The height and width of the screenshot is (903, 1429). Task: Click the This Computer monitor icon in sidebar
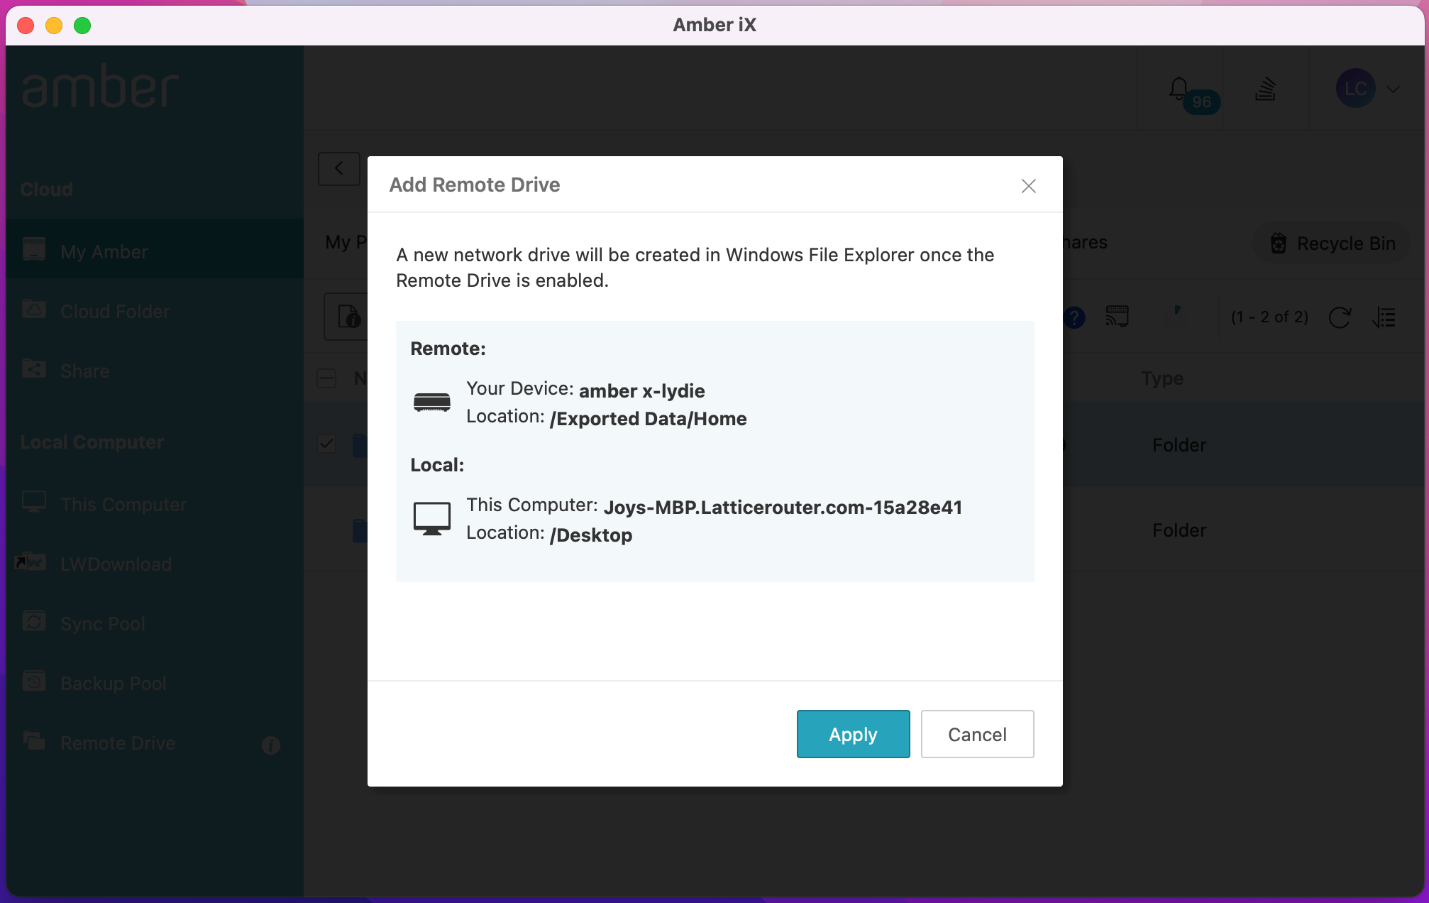34,502
